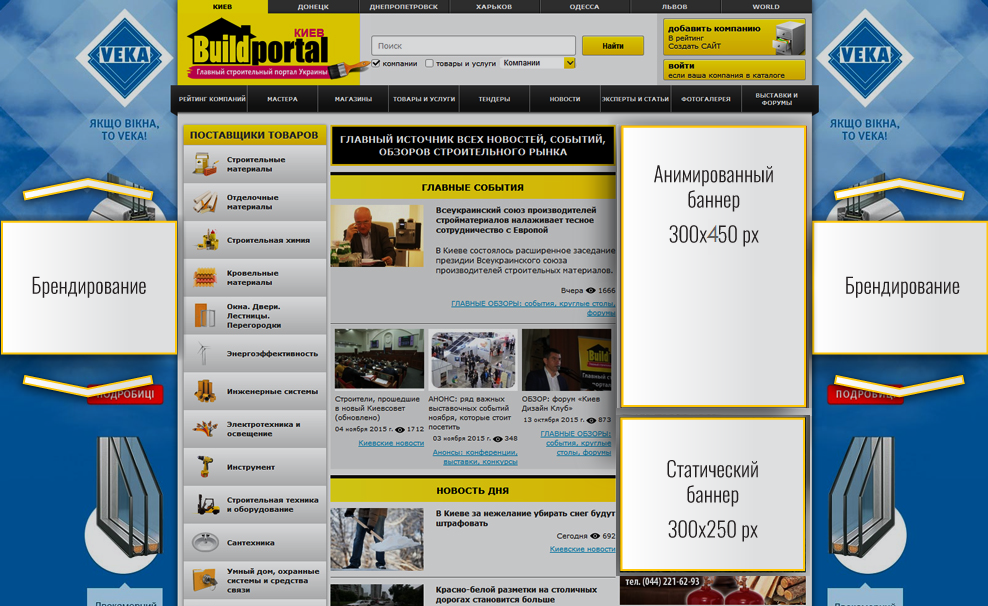Screen dimensions: 988x606
Task: Click the VEKA logo in right banner
Action: (864, 56)
